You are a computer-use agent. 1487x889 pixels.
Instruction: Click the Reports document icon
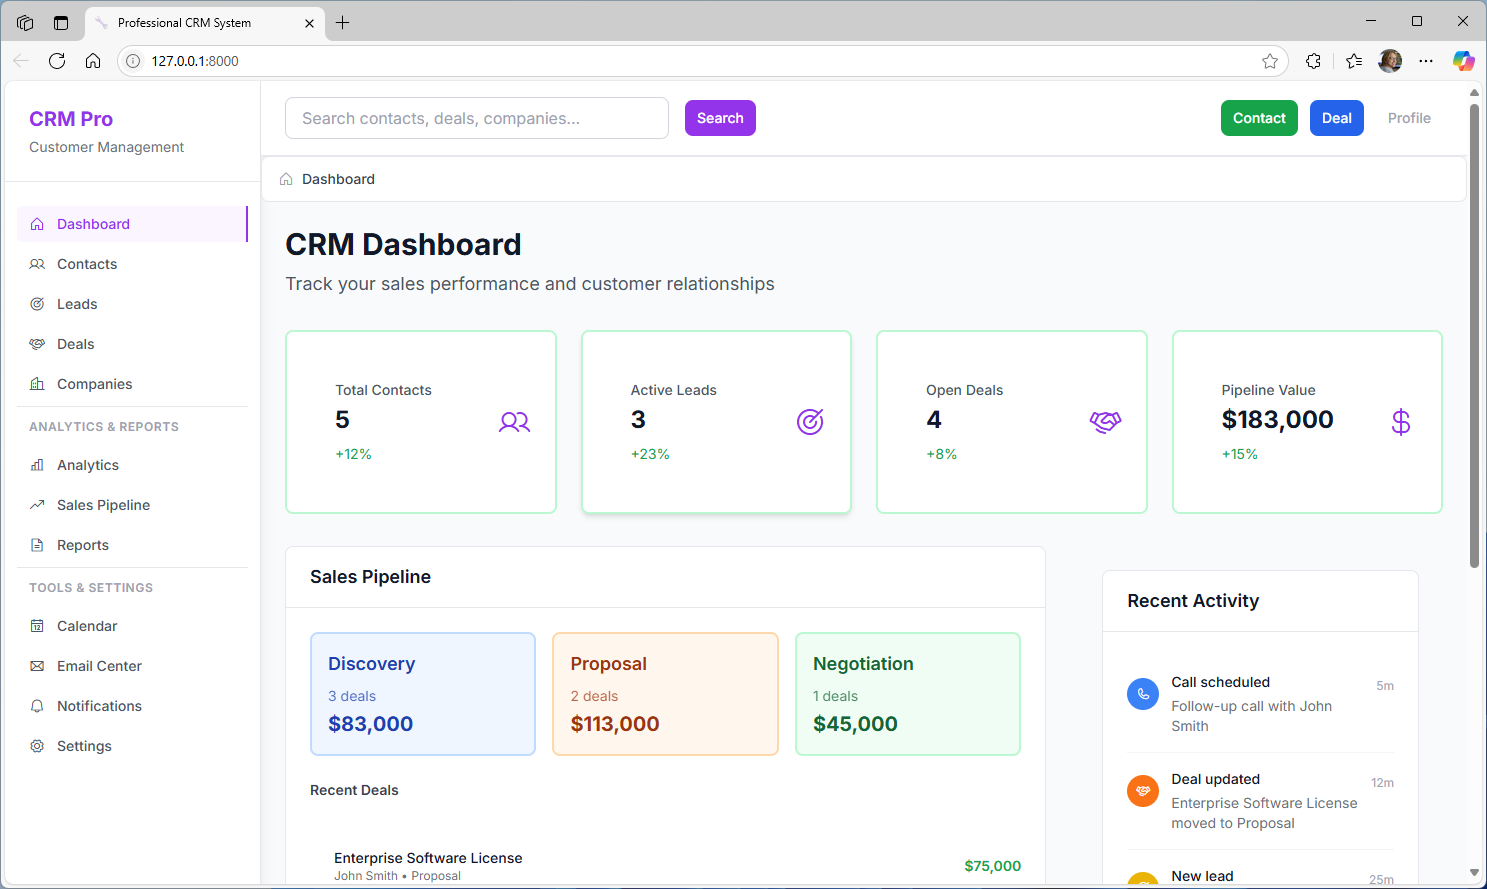37,545
